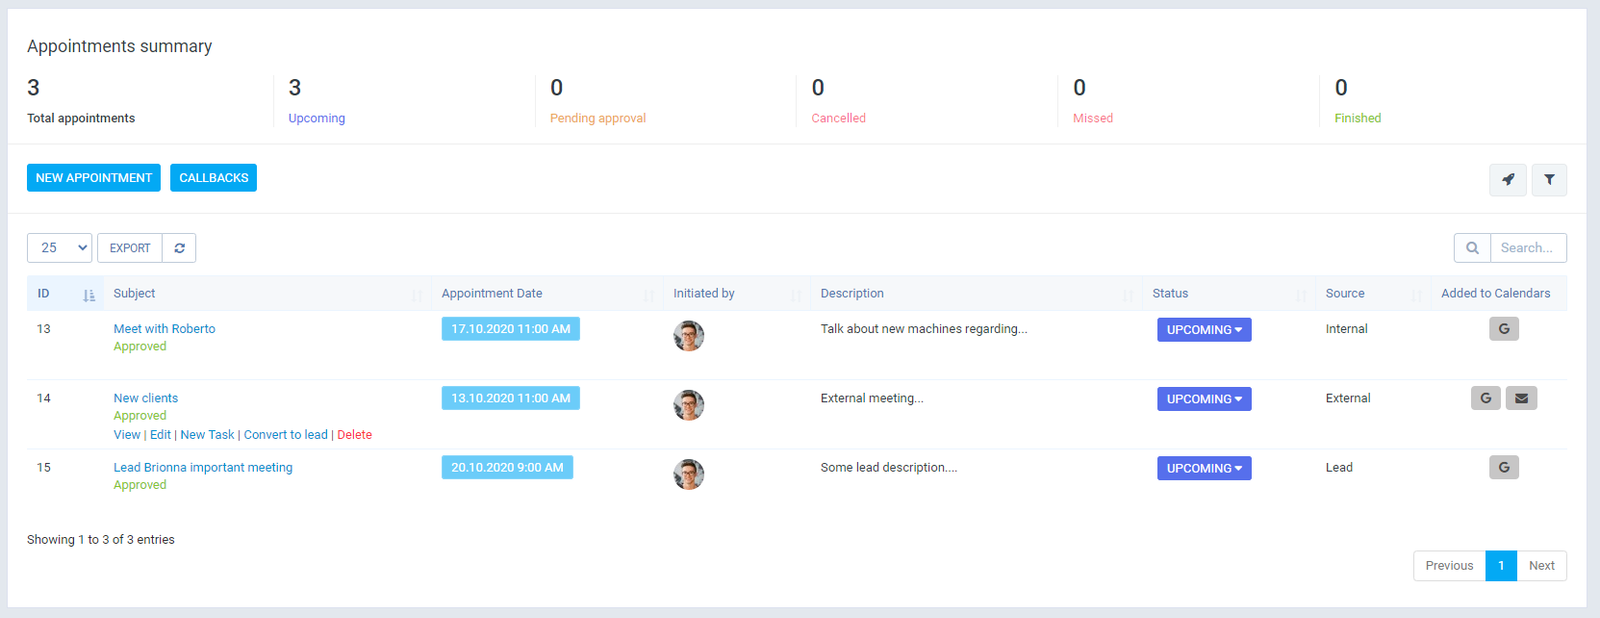Select the Pending approval summary label
Screen dimensions: 1600x618
[x=597, y=118]
